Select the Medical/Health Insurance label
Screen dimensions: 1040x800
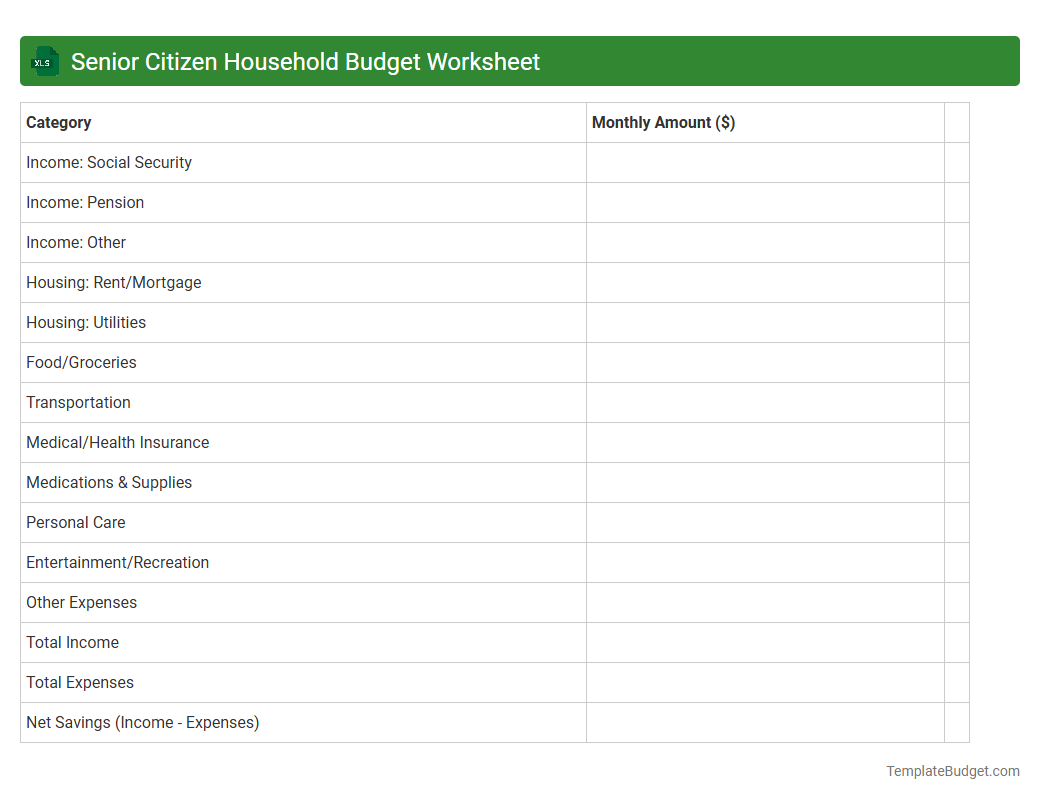[x=117, y=442]
